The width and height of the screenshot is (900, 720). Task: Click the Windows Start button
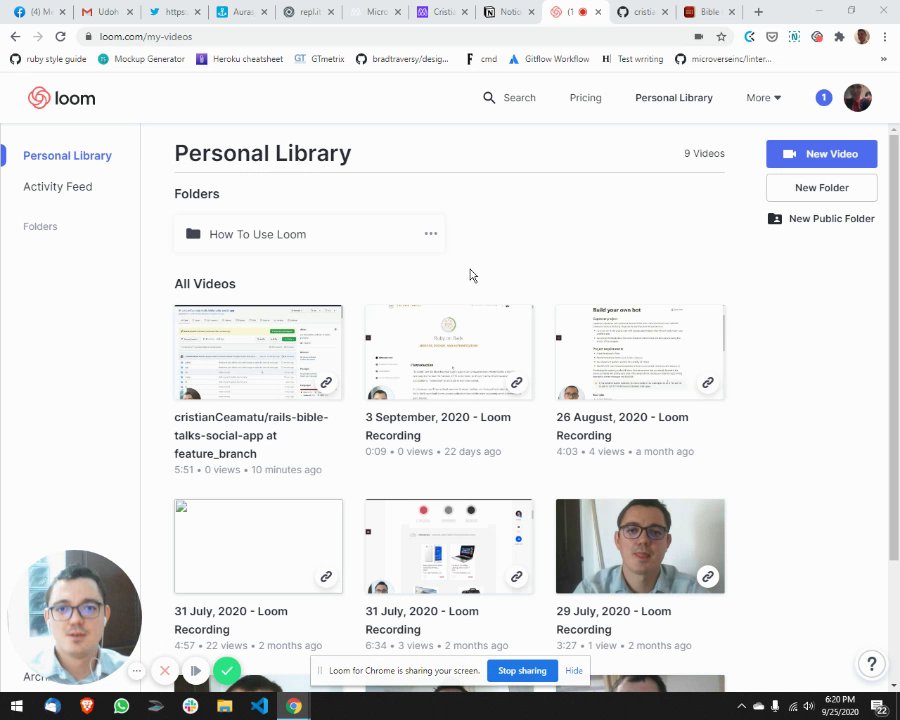pos(17,706)
